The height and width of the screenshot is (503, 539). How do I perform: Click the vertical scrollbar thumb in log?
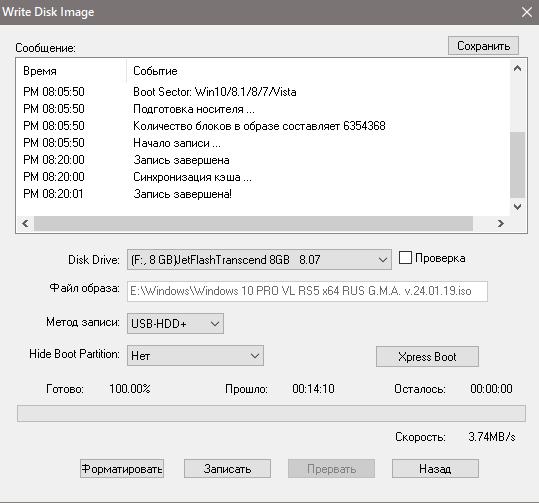[517, 165]
